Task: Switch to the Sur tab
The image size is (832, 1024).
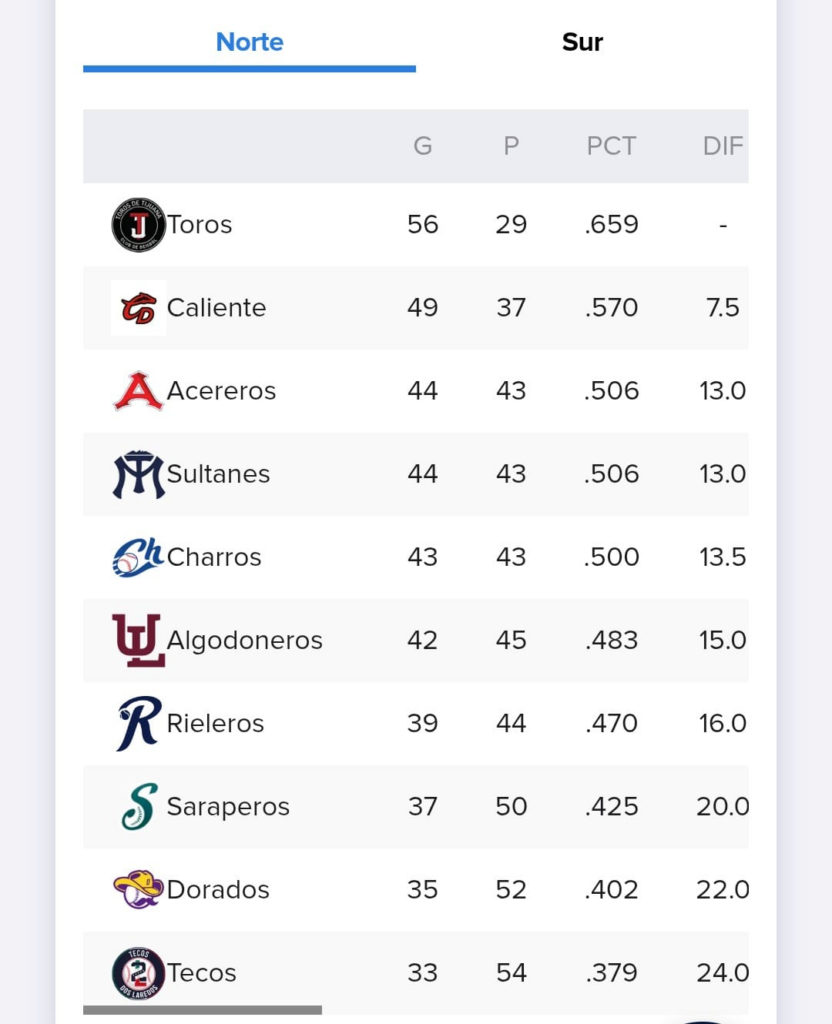Action: point(582,42)
